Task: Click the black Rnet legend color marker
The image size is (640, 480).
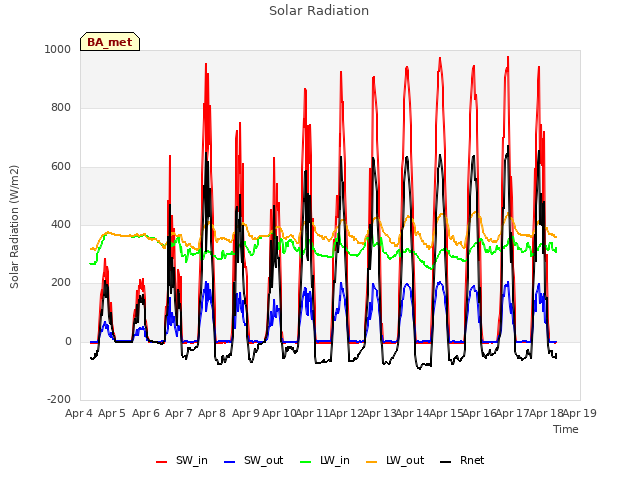Action: [446, 462]
